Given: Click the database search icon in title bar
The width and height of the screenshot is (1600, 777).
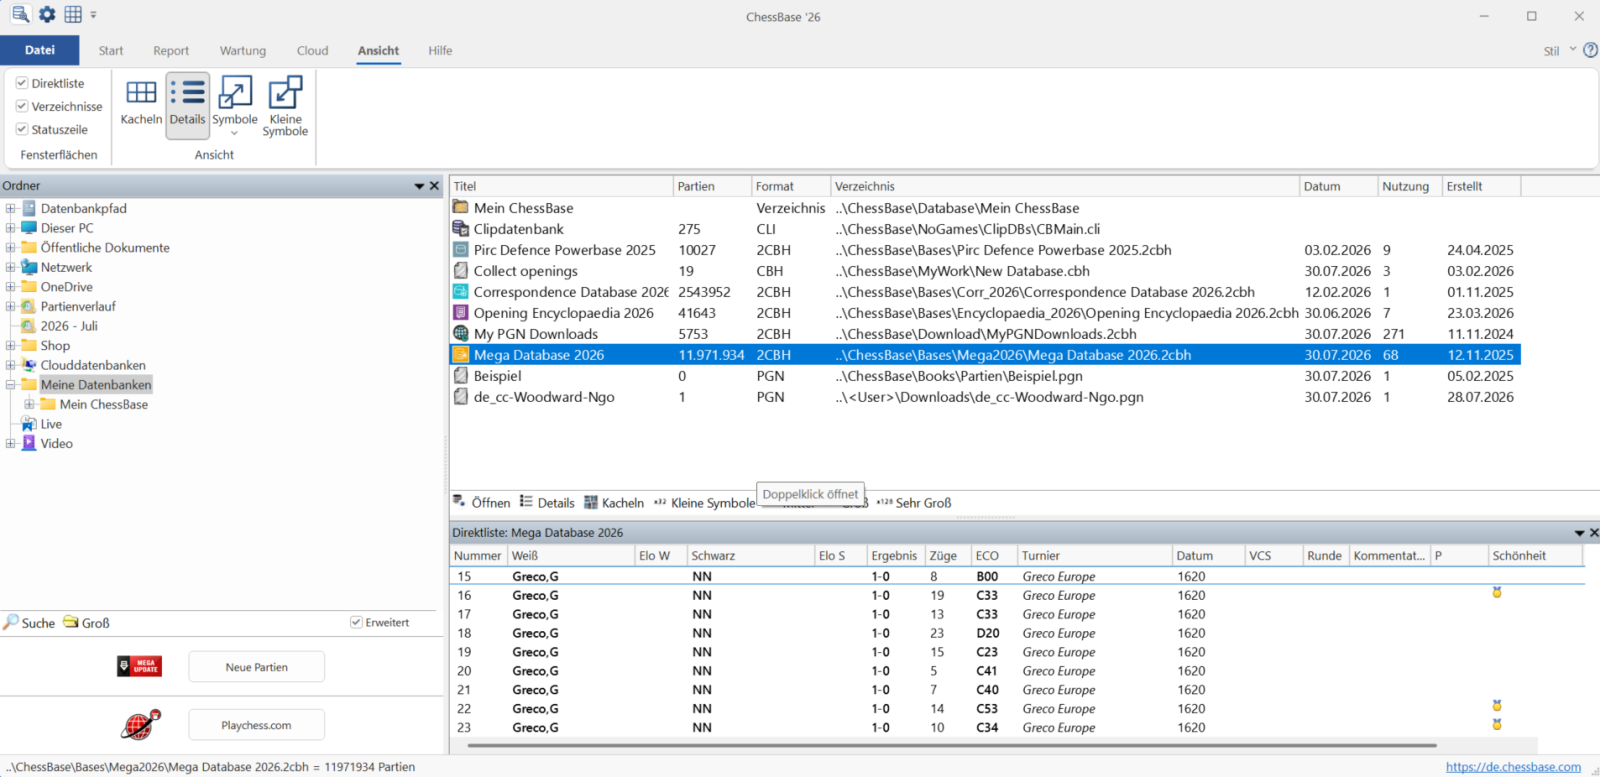Looking at the screenshot, I should (x=20, y=15).
